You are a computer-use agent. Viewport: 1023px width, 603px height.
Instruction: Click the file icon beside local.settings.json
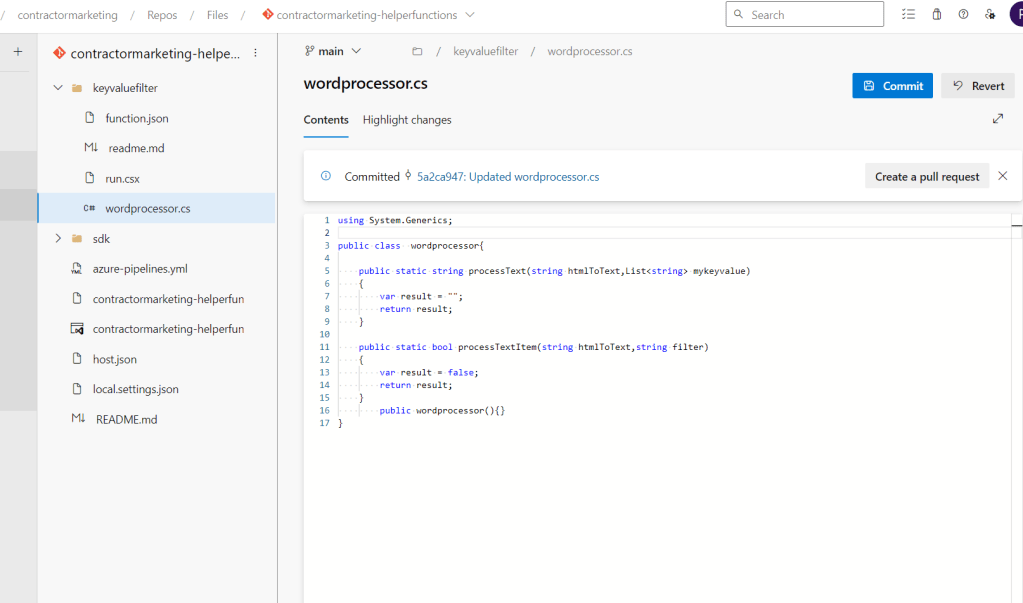(77, 388)
